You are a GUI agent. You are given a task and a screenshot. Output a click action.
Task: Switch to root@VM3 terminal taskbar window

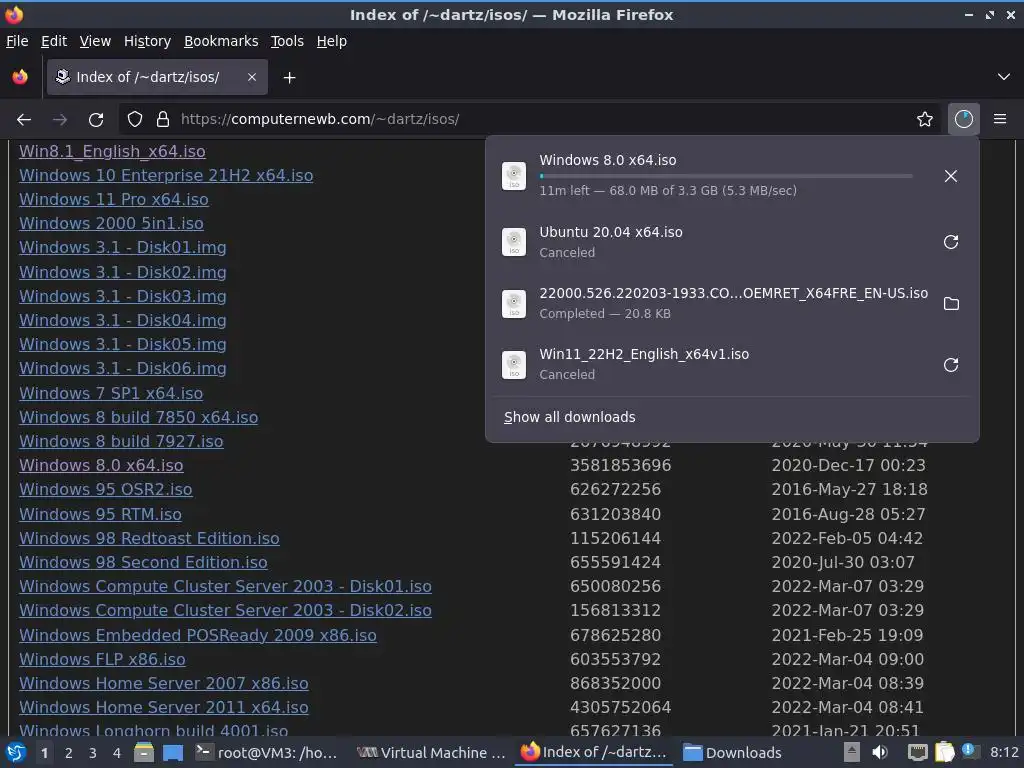pos(267,753)
